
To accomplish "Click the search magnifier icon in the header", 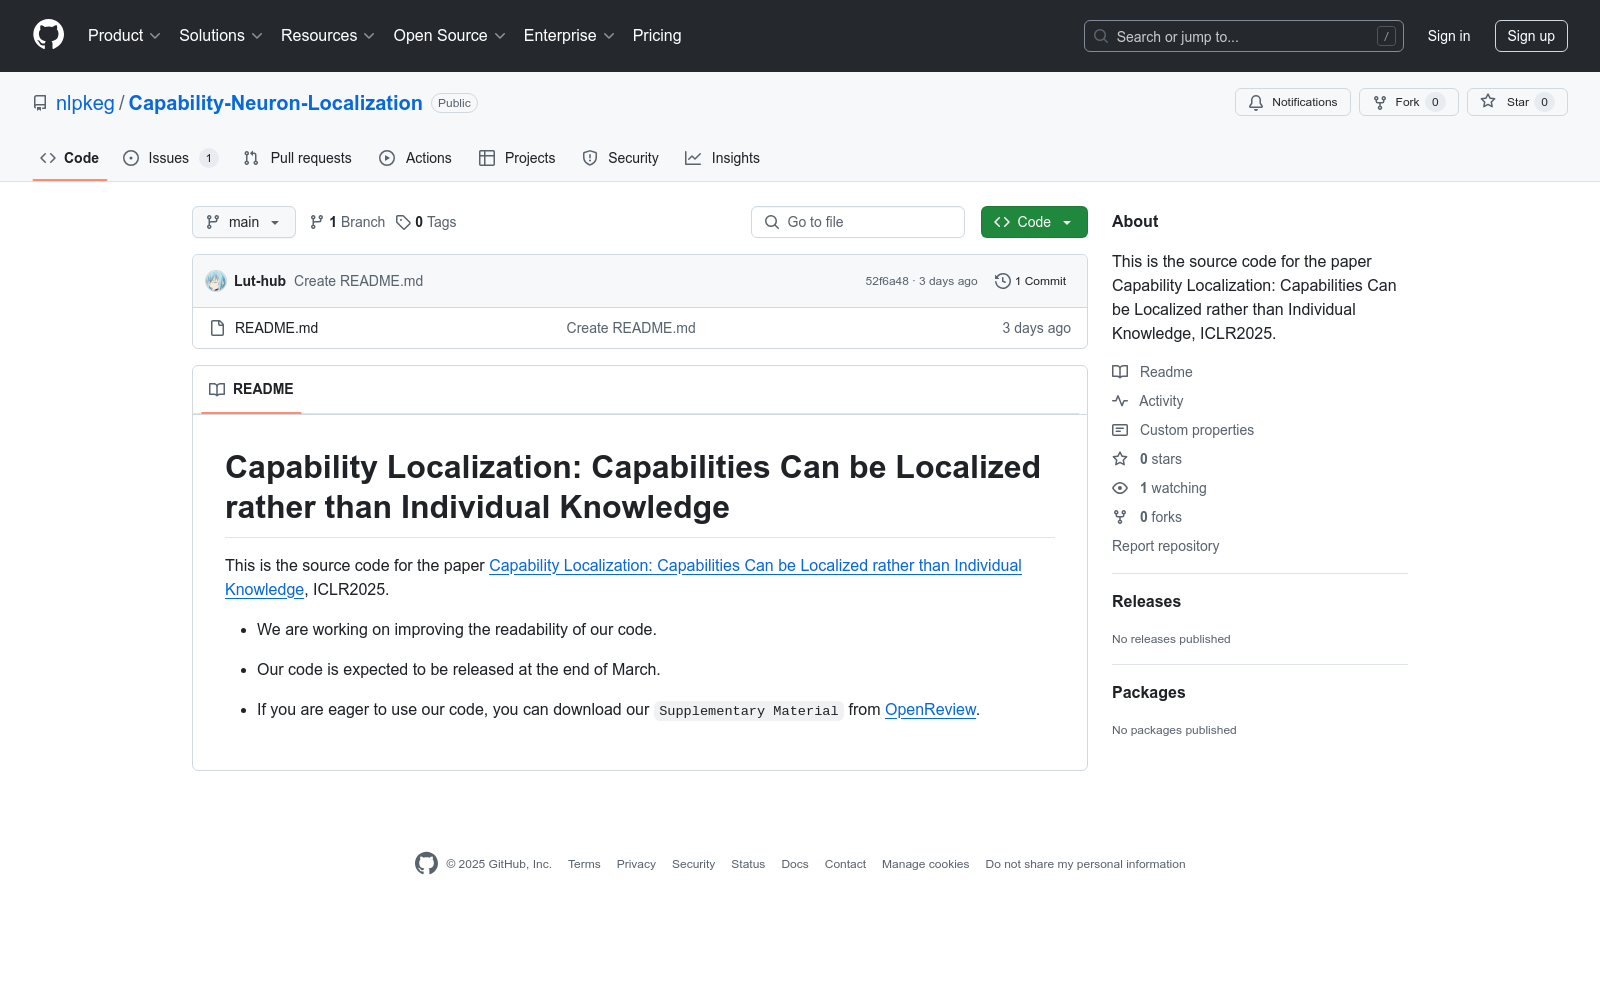I will point(1101,36).
